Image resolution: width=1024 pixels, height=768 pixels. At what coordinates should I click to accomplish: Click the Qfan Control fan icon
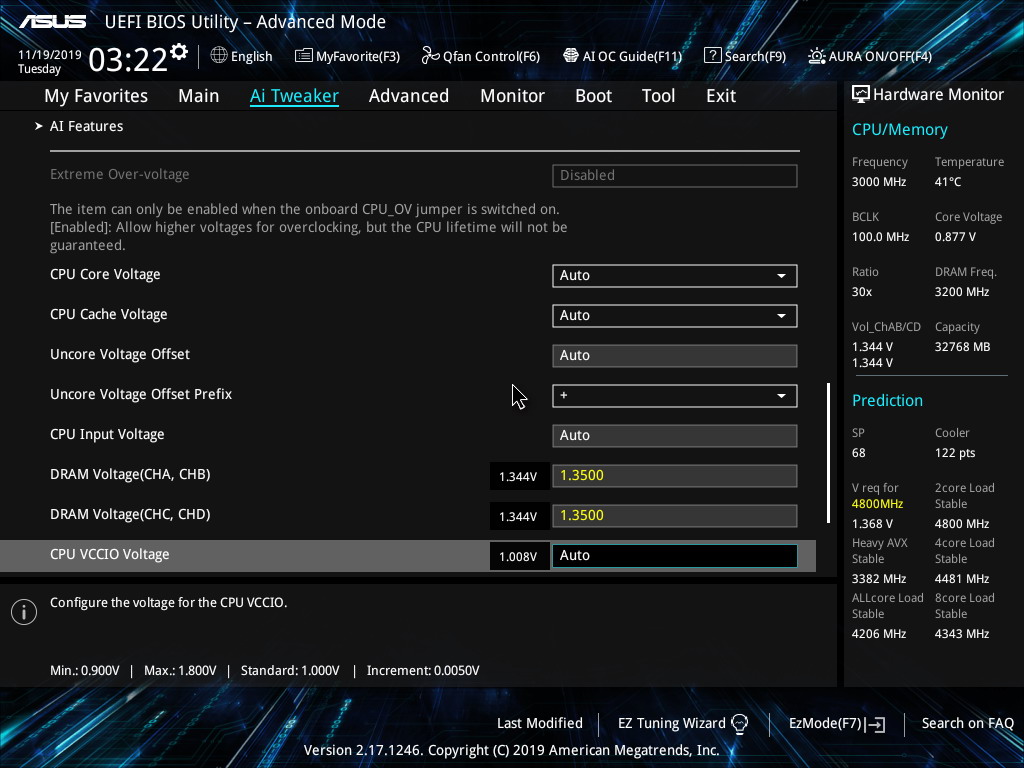coord(430,56)
